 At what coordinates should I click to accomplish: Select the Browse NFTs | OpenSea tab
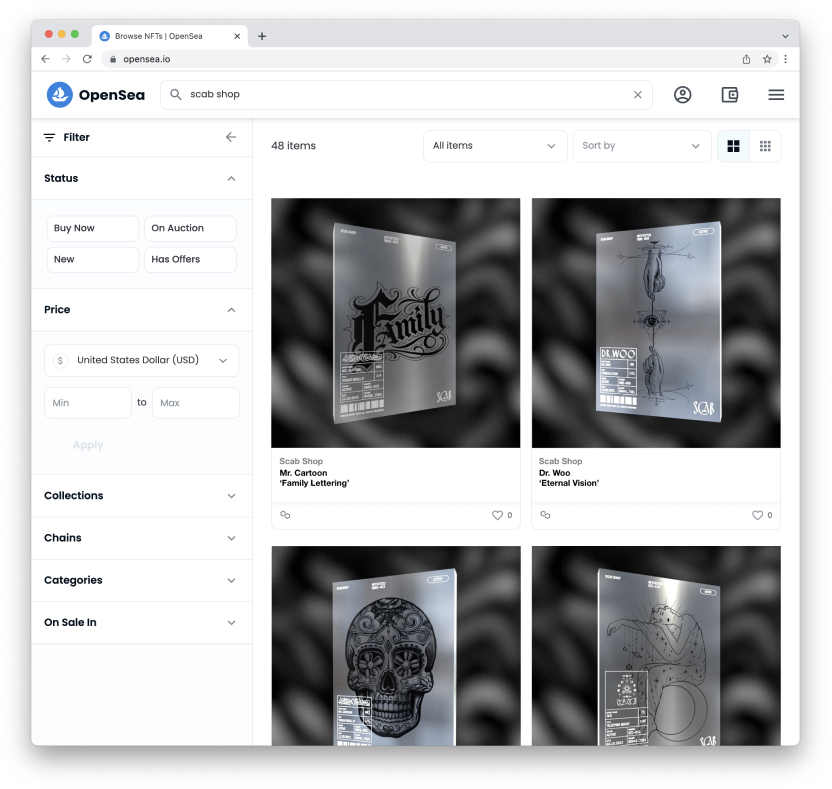click(169, 36)
